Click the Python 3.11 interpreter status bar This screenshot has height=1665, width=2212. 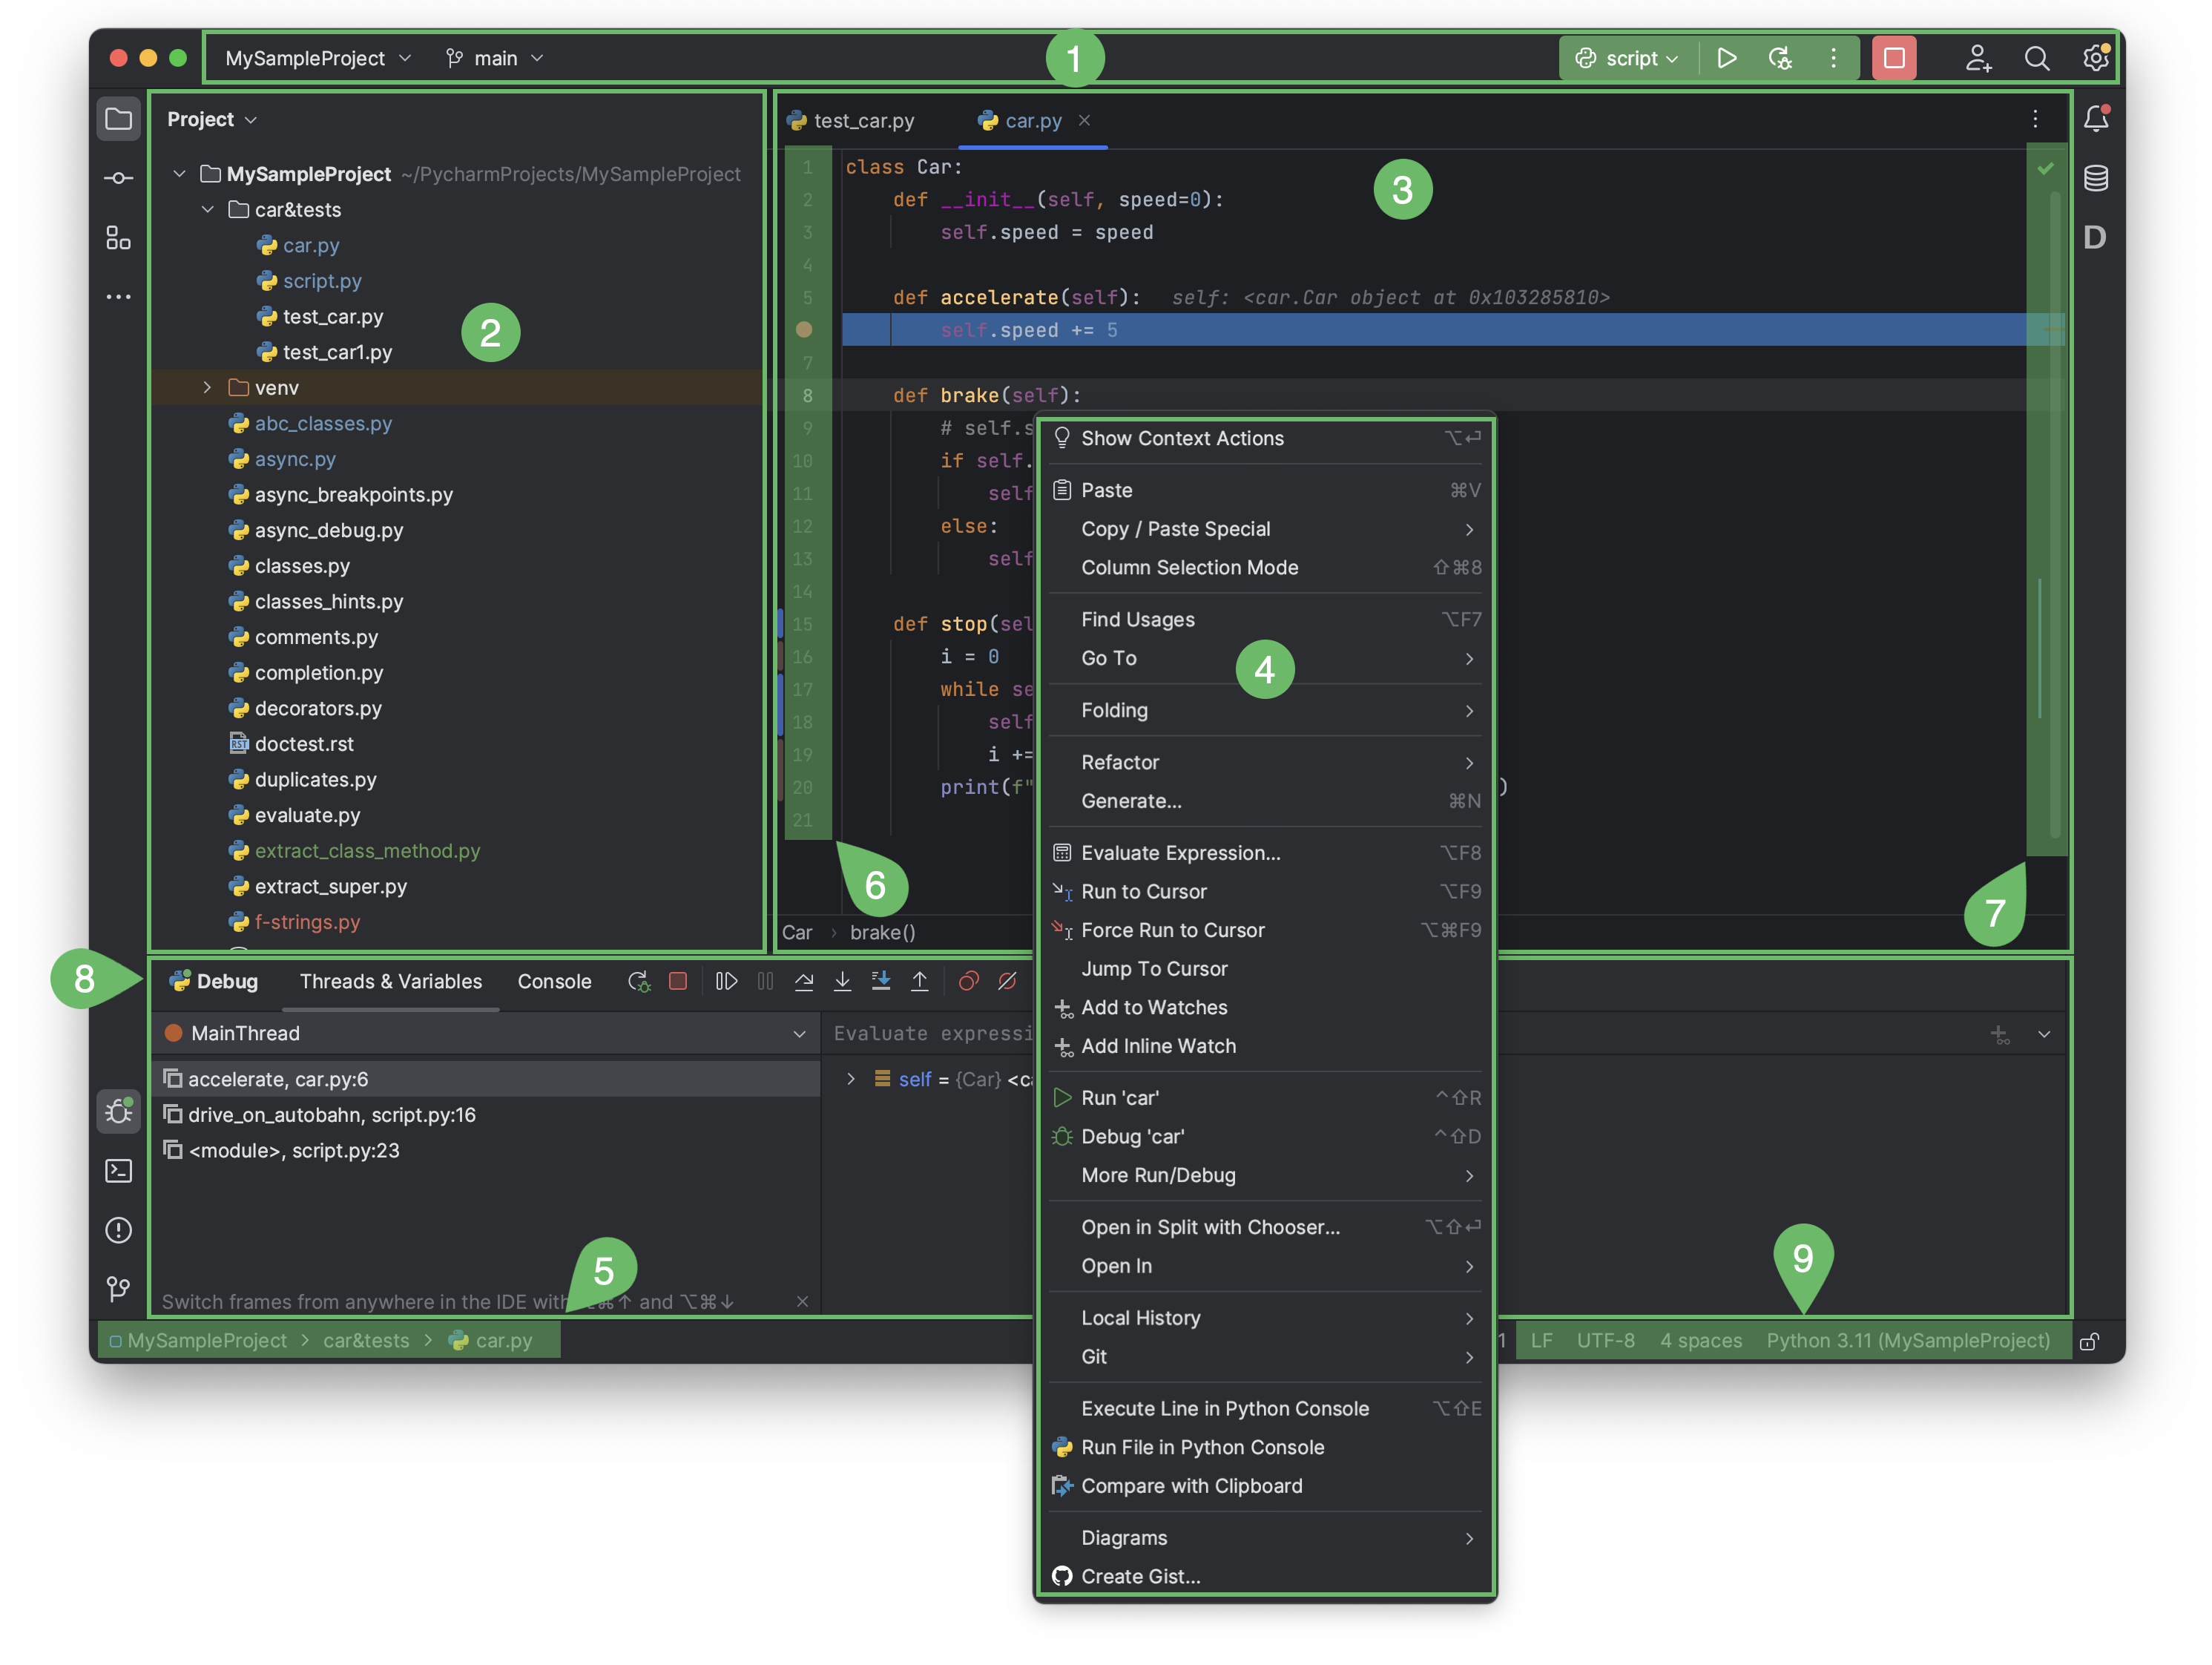click(1906, 1338)
